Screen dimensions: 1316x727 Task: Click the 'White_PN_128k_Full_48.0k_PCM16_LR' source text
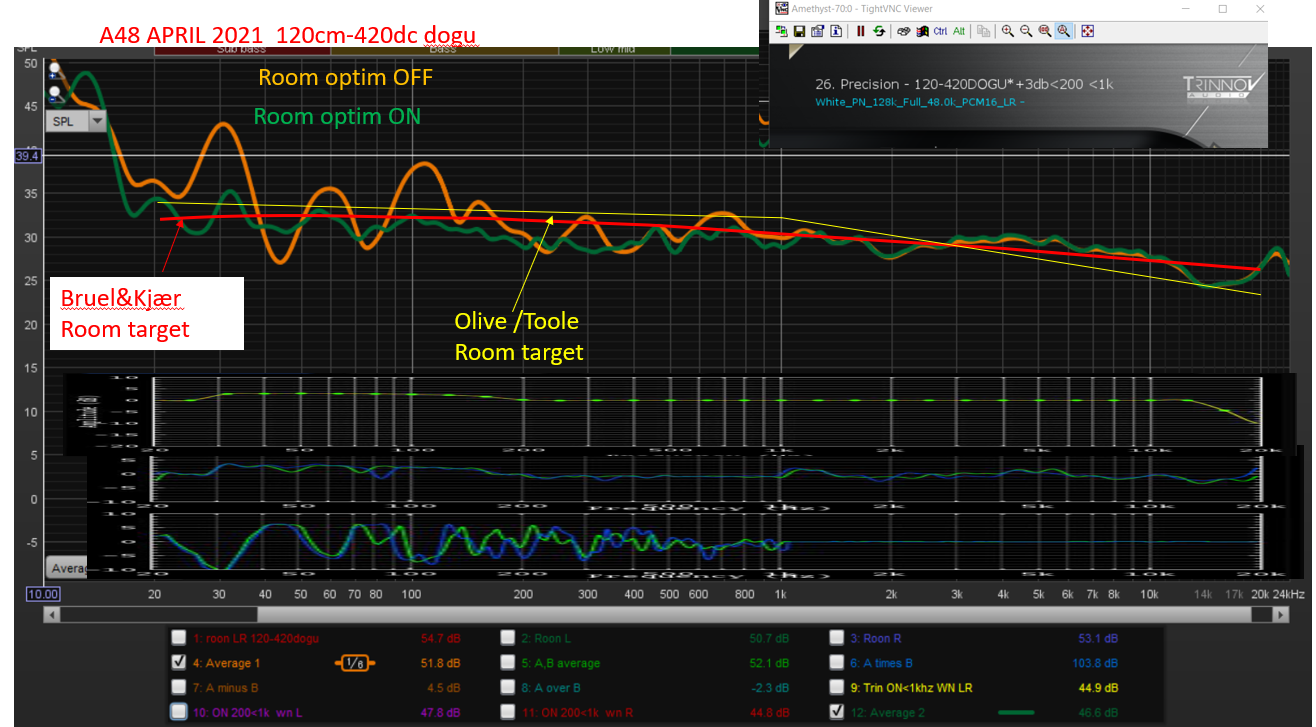(920, 102)
